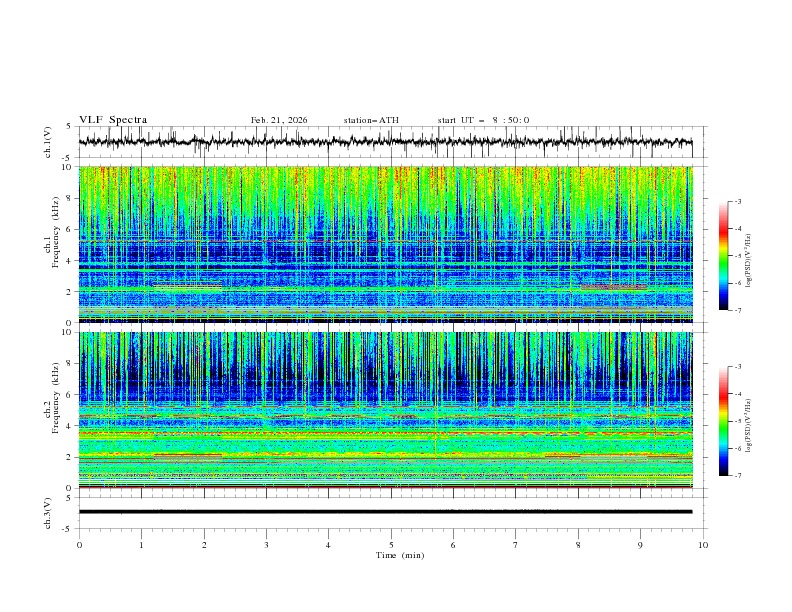Click the ch.1 spectrogram panel

tap(385, 244)
